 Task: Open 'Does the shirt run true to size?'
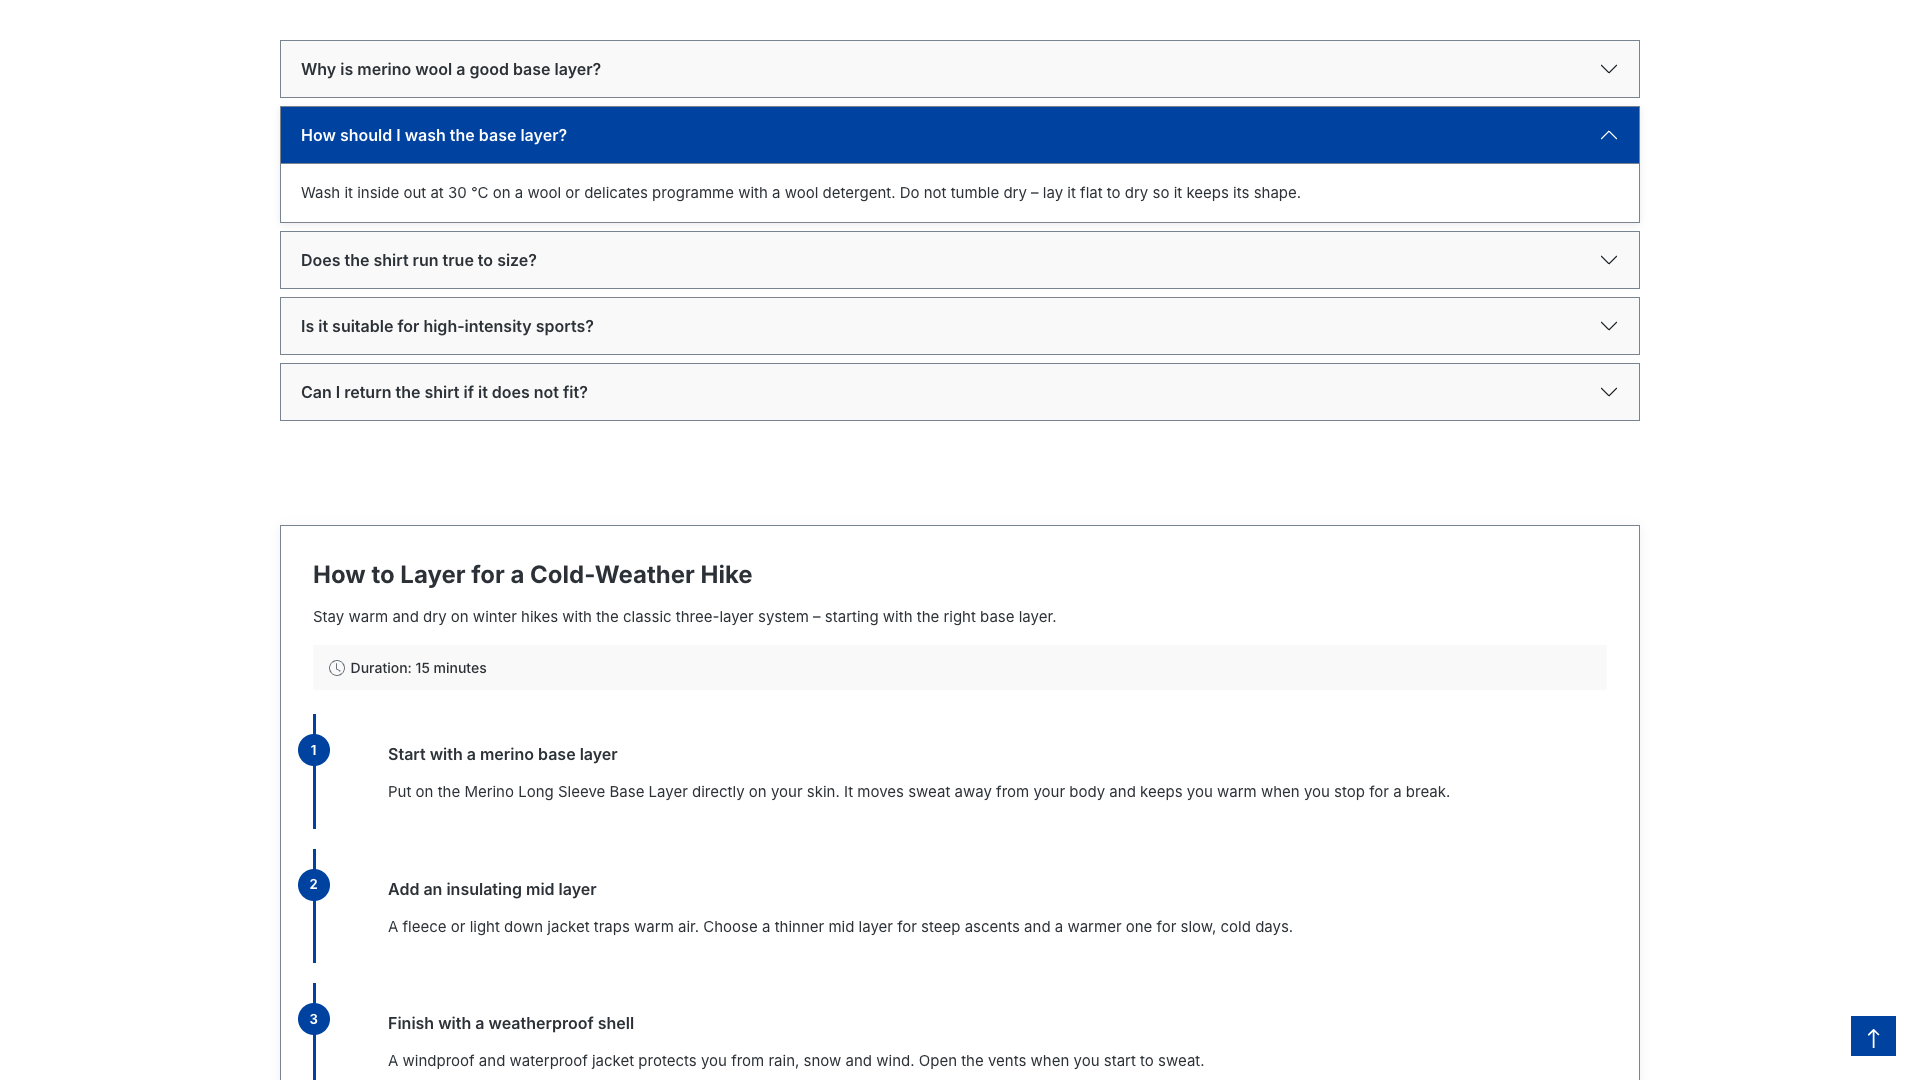pos(960,260)
